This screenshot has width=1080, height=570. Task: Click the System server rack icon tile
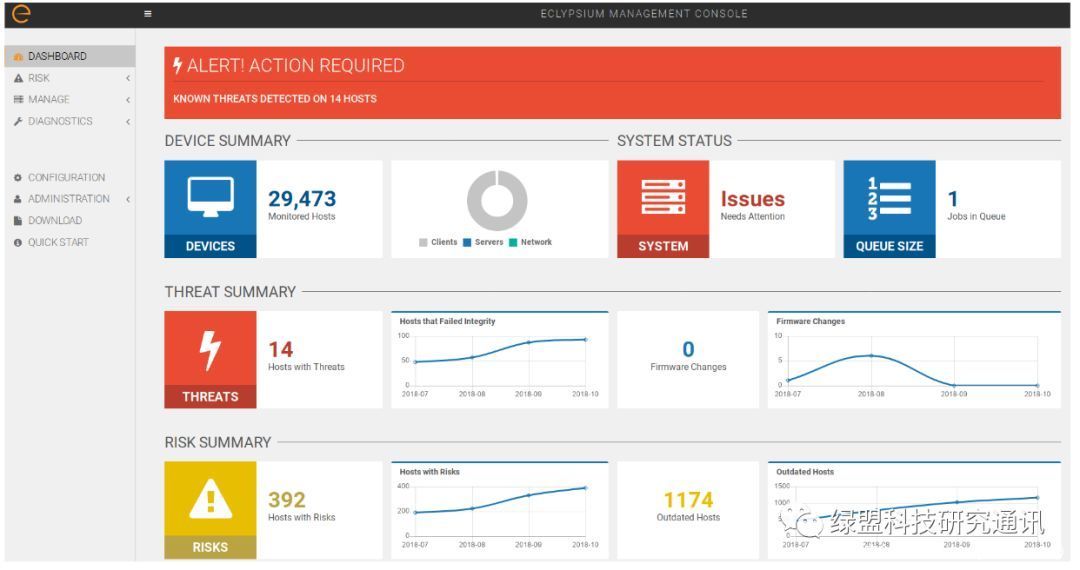point(662,209)
